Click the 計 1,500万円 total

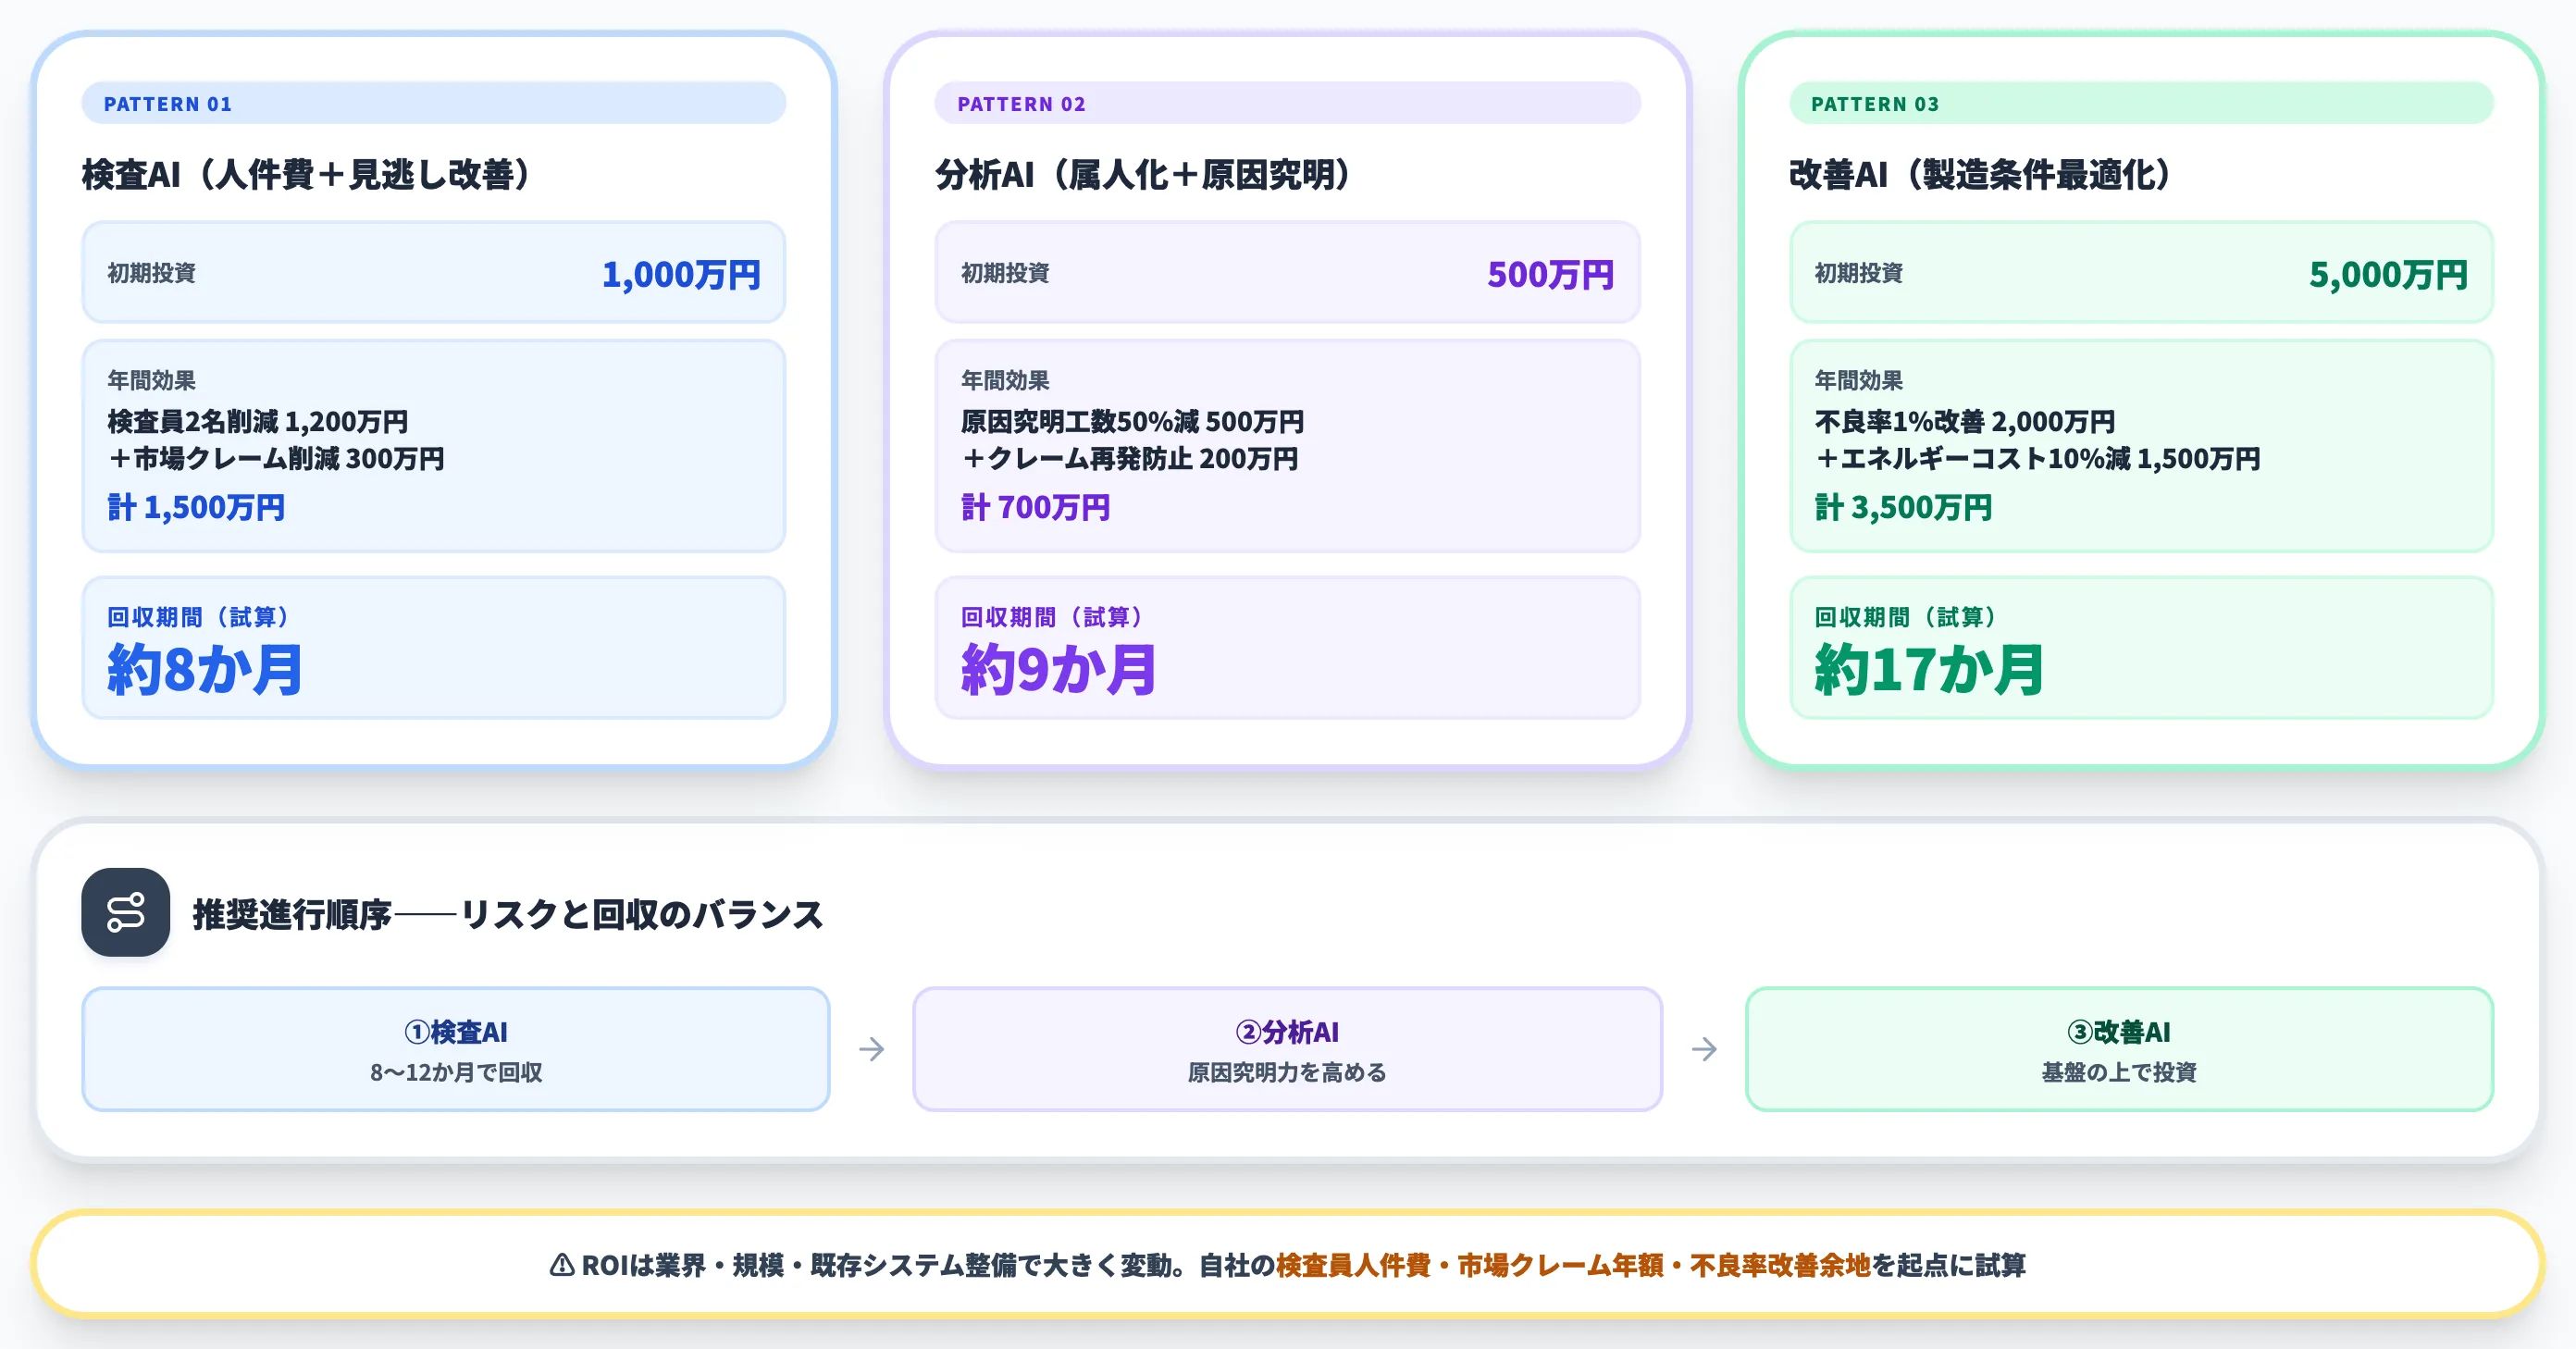pyautogui.click(x=196, y=507)
